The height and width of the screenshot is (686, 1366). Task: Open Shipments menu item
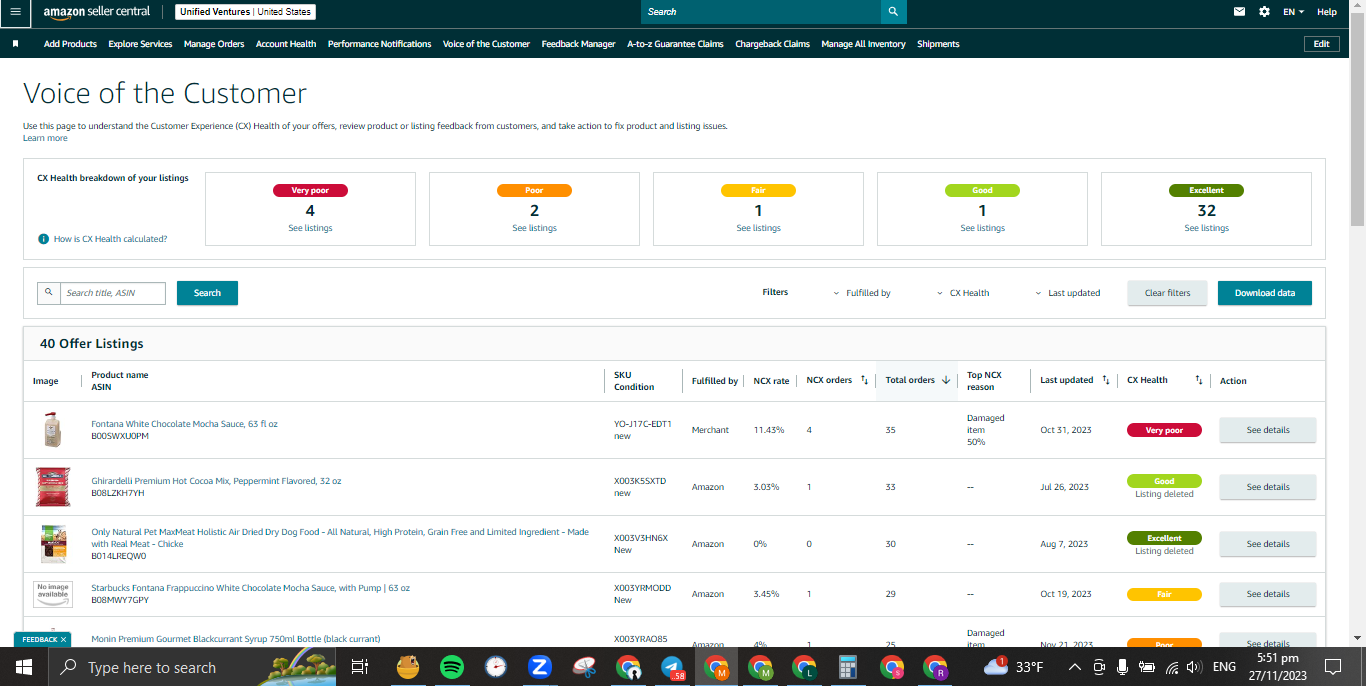[x=938, y=44]
